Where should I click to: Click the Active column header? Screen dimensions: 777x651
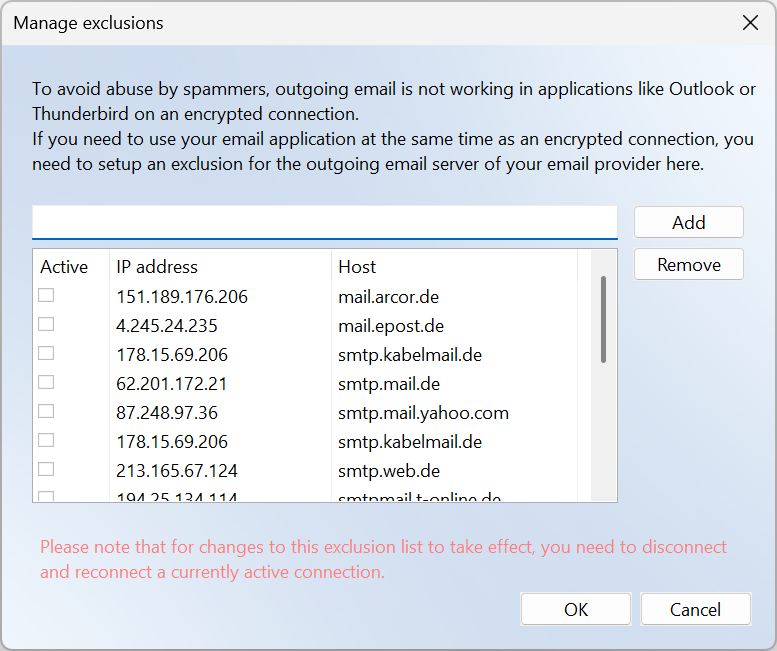(x=64, y=267)
